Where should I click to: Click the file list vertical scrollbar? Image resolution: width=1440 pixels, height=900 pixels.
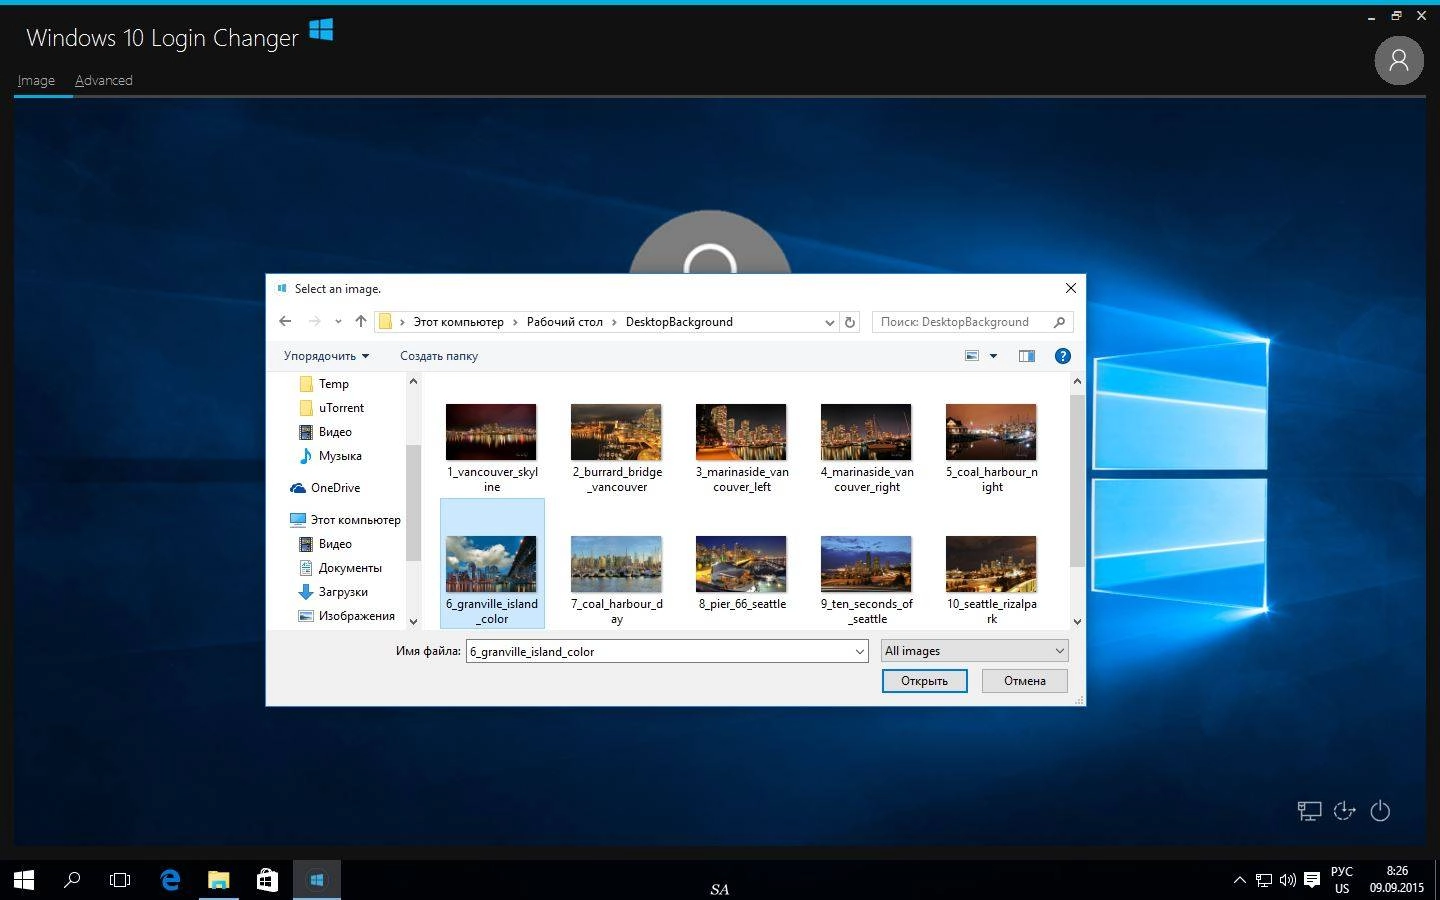pyautogui.click(x=1077, y=480)
